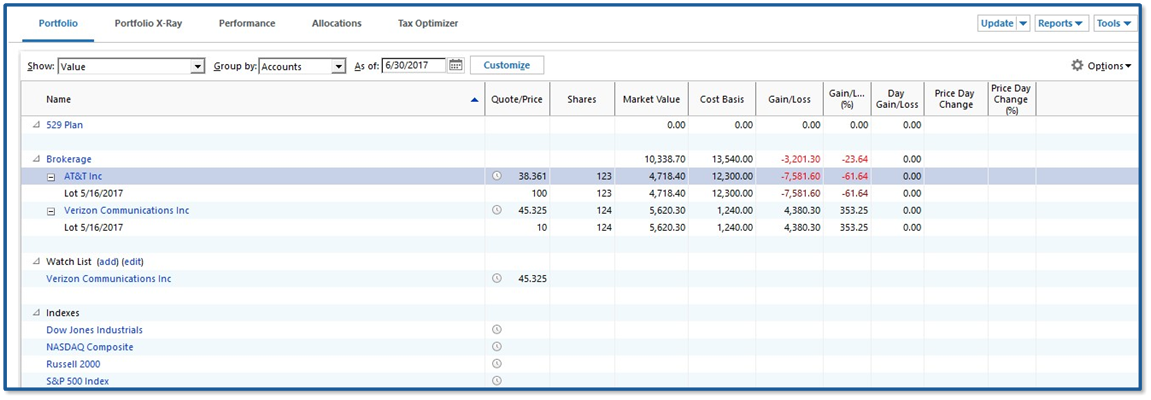Click the clock icon beside Dow Jones Industrials

click(x=497, y=330)
